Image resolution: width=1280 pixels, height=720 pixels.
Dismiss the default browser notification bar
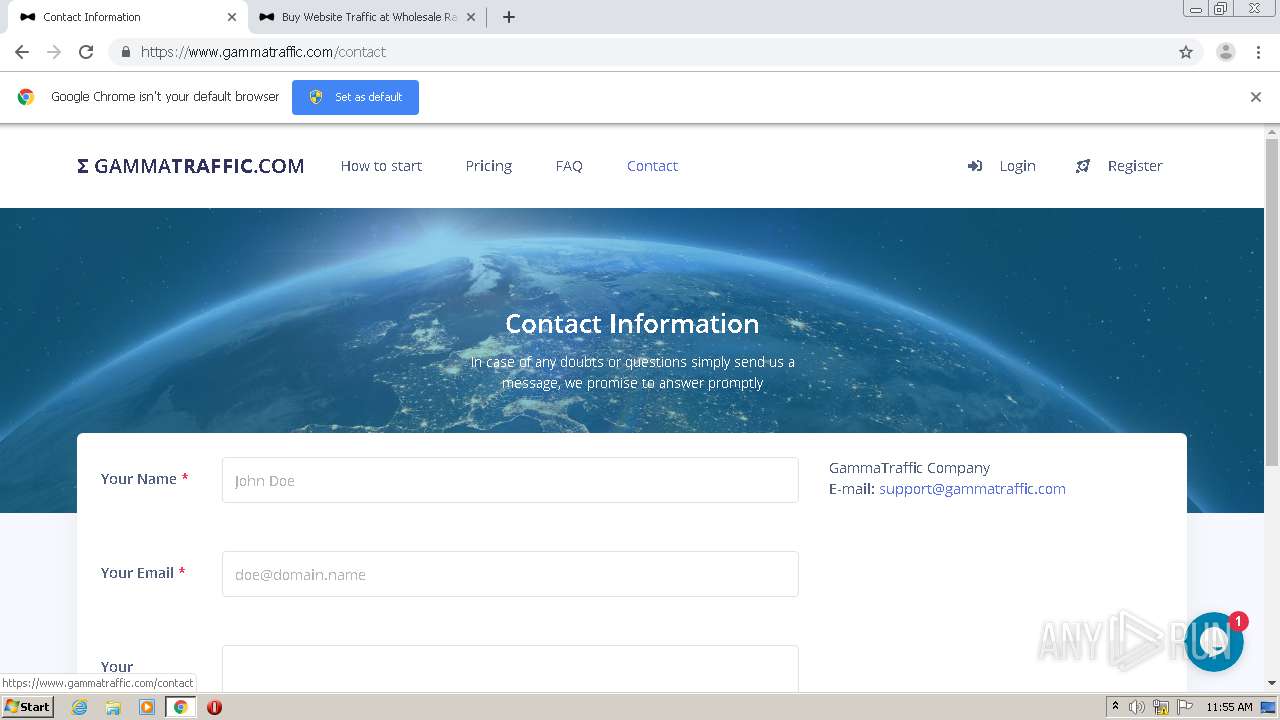[x=1256, y=97]
